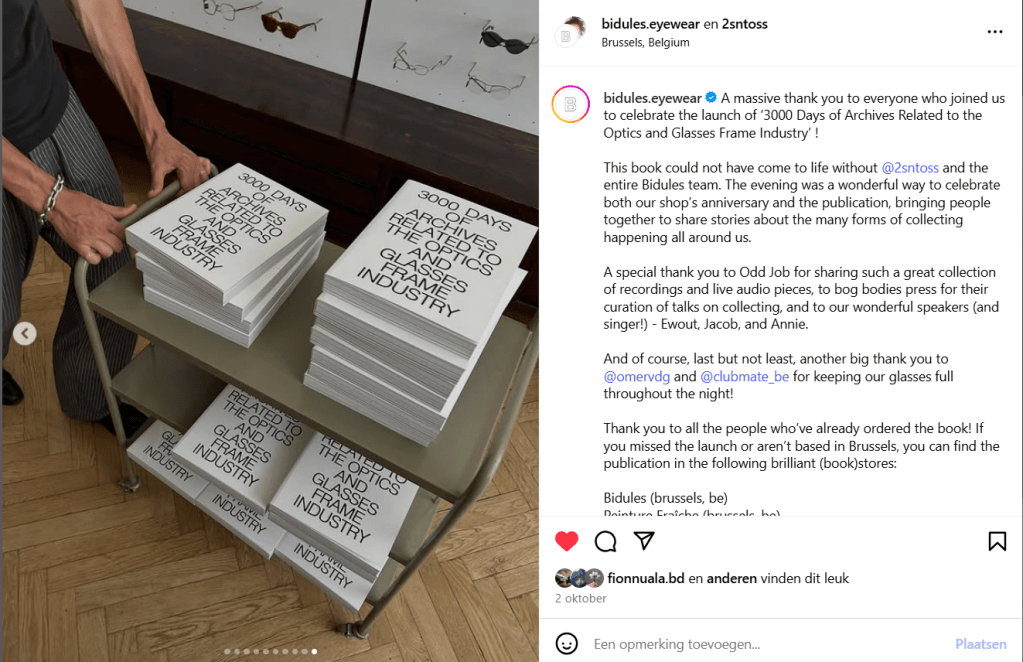Open the @omervdg mention link
The height and width of the screenshot is (662, 1023).
637,376
